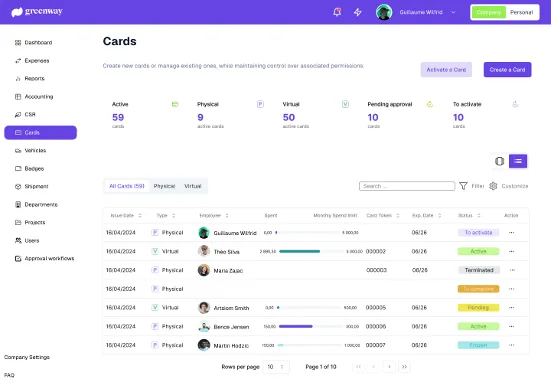The image size is (551, 392).
Task: Click the Create a Card button
Action: (x=507, y=70)
